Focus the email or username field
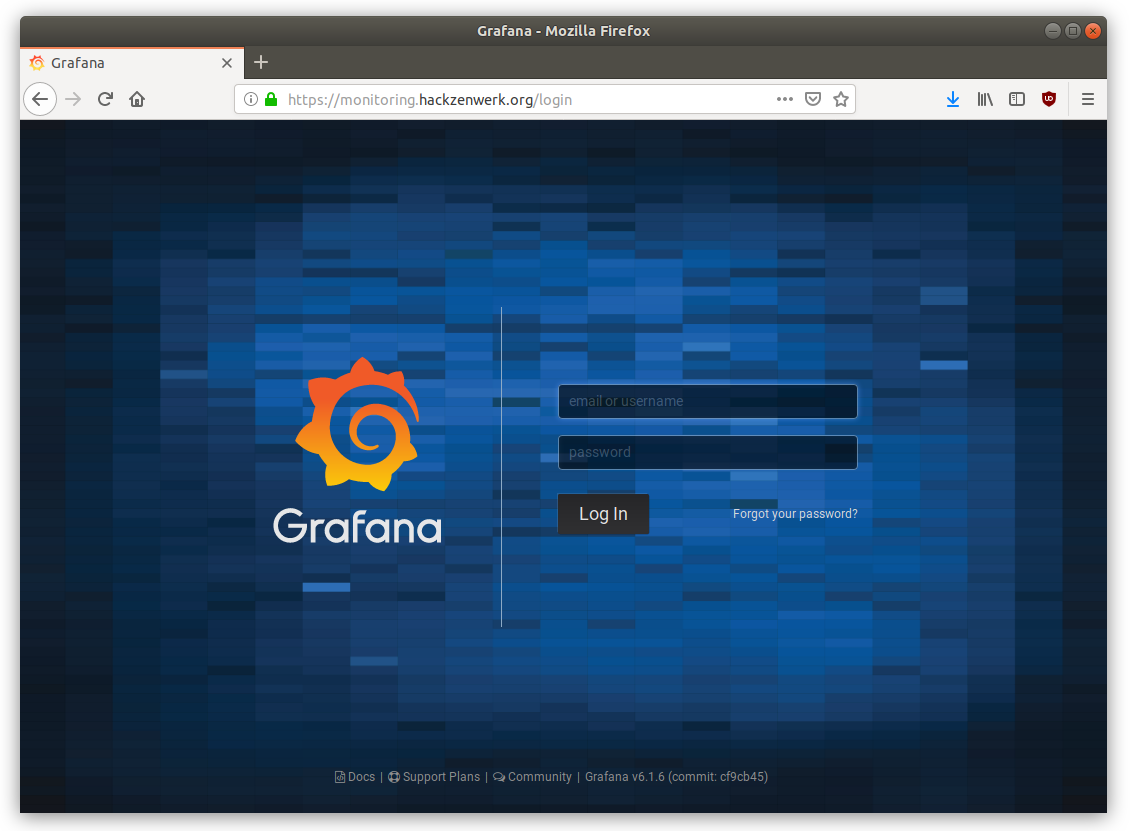The image size is (1130, 831). (707, 401)
